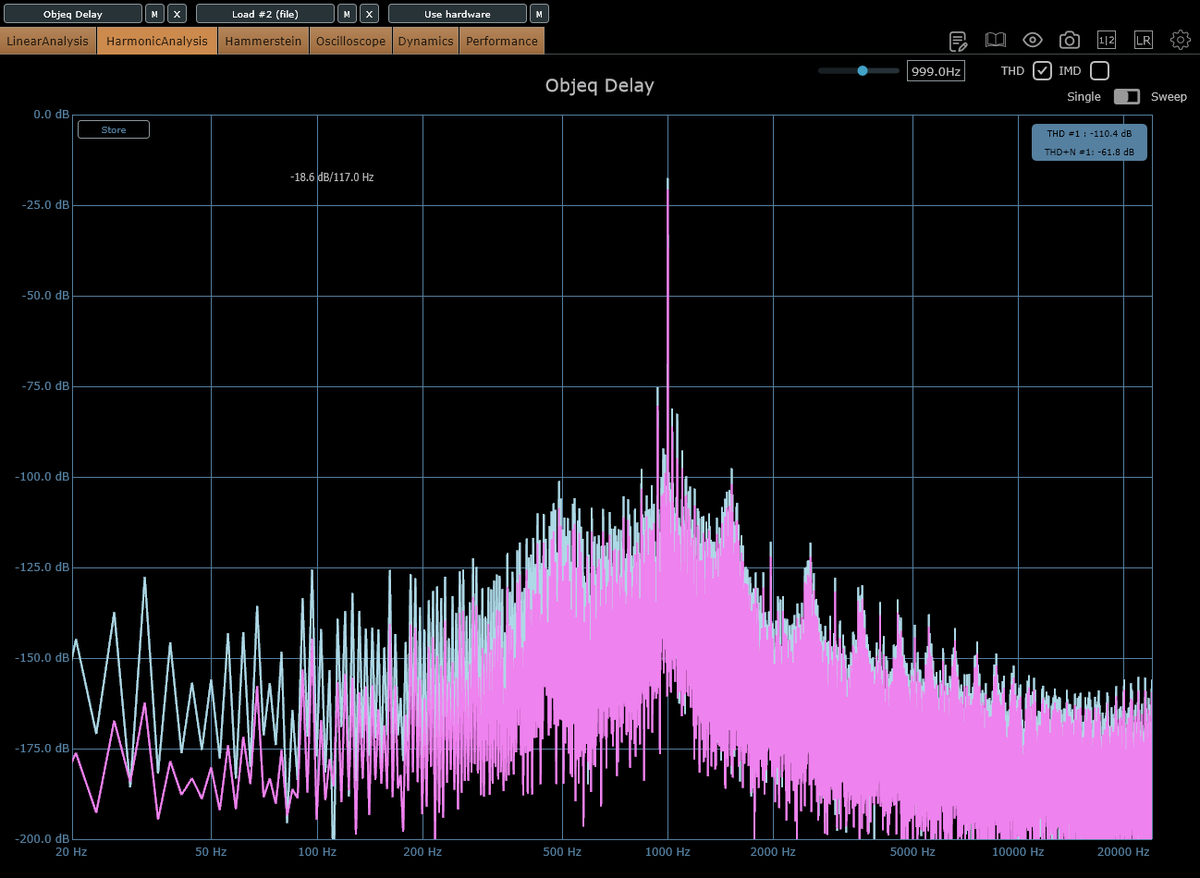Open the Hammerstein tab
Image resolution: width=1200 pixels, height=878 pixels.
tap(263, 41)
